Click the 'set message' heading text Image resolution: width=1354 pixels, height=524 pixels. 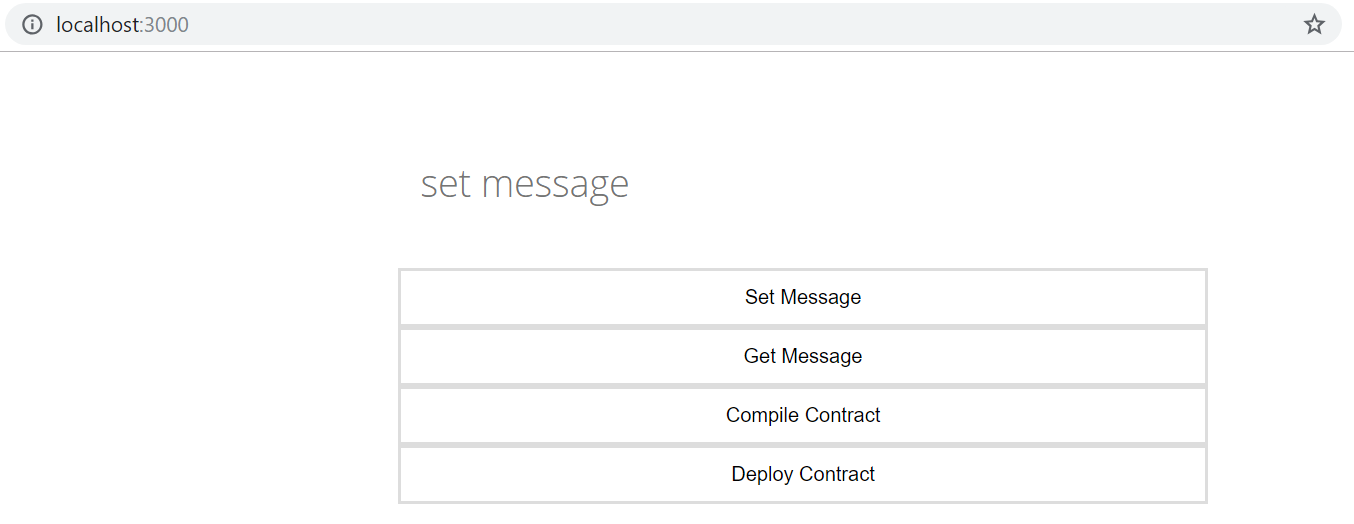524,185
